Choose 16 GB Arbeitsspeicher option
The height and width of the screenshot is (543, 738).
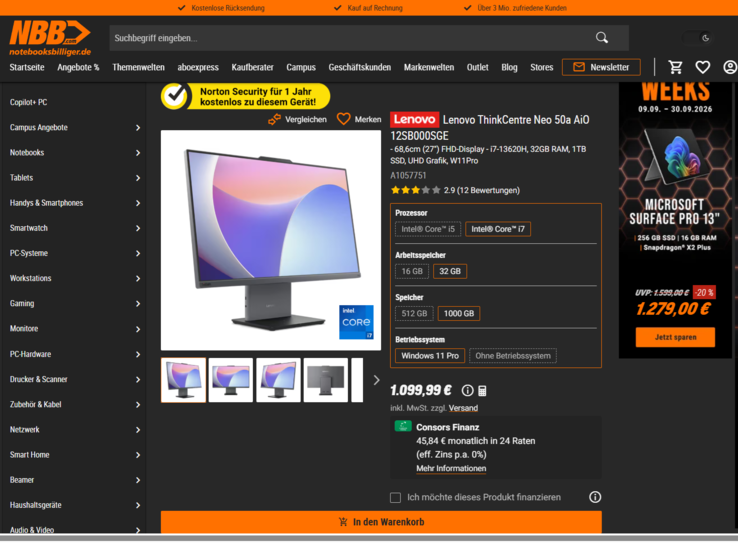412,272
